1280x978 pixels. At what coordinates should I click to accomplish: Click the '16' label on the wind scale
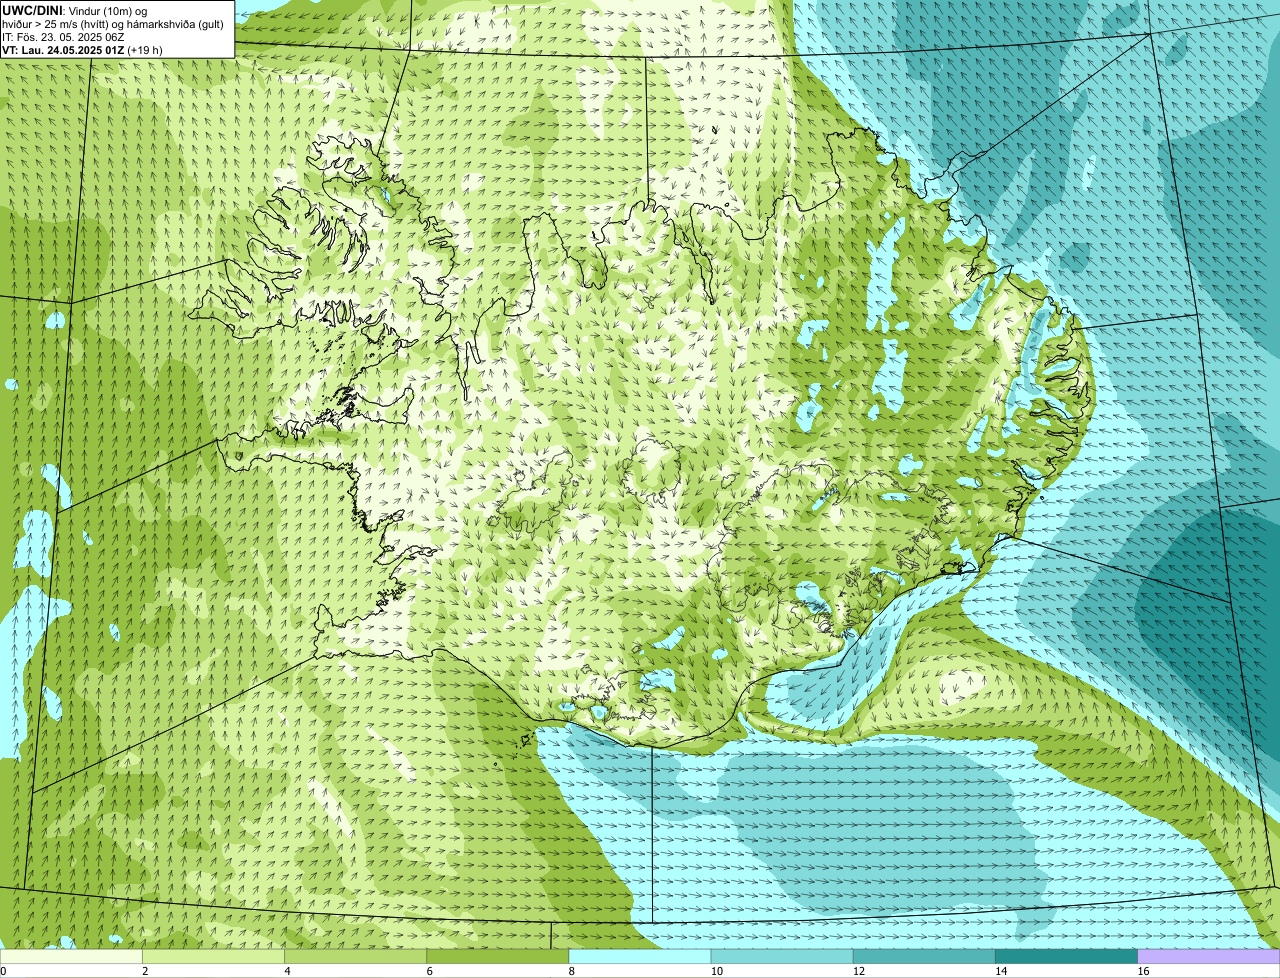coord(1143,971)
